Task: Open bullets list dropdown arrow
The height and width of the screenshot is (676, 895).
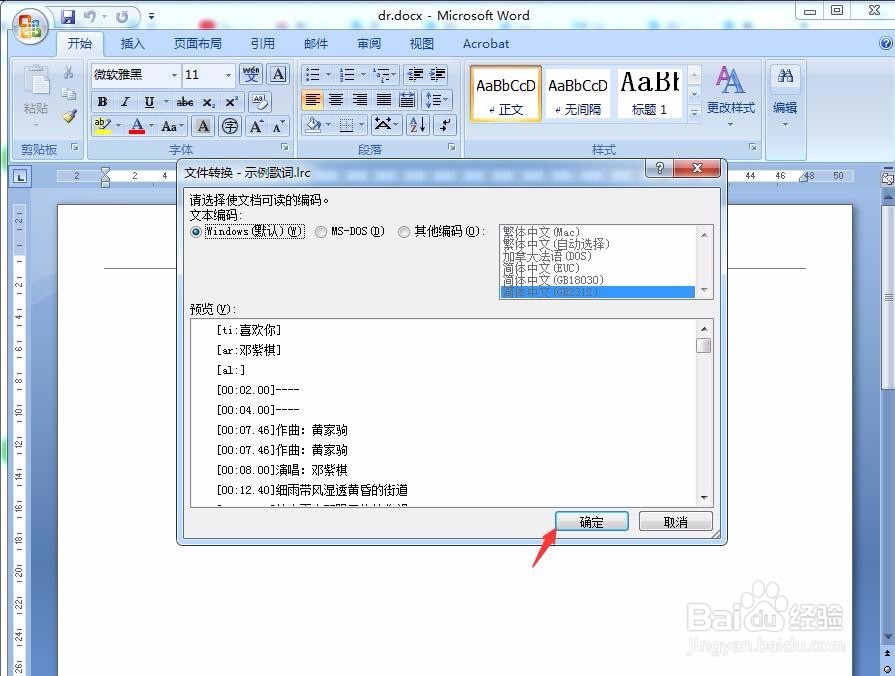Action: [x=328, y=74]
